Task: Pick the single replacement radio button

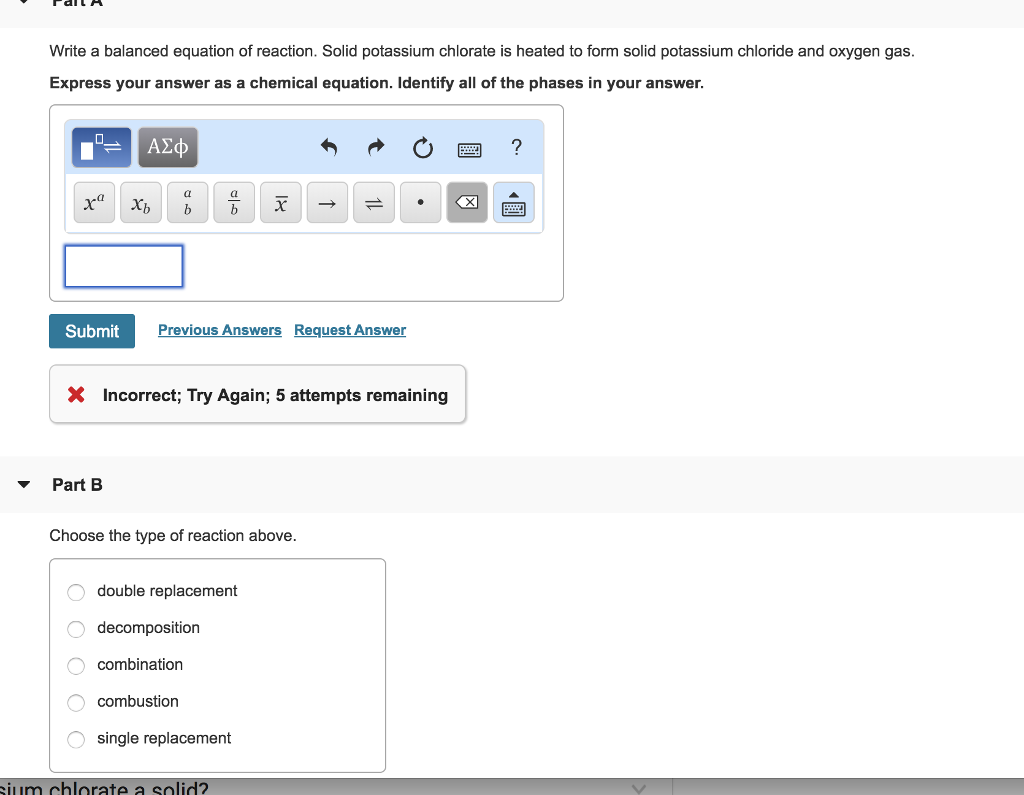Action: (x=76, y=739)
